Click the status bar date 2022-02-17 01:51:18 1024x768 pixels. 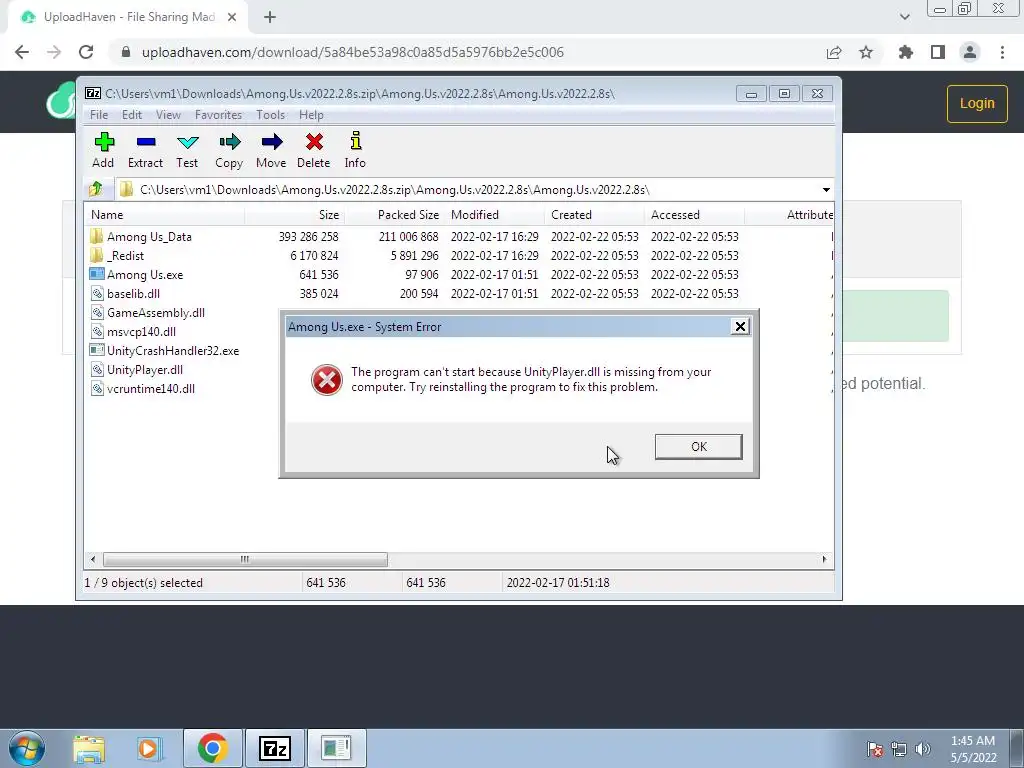tap(558, 583)
